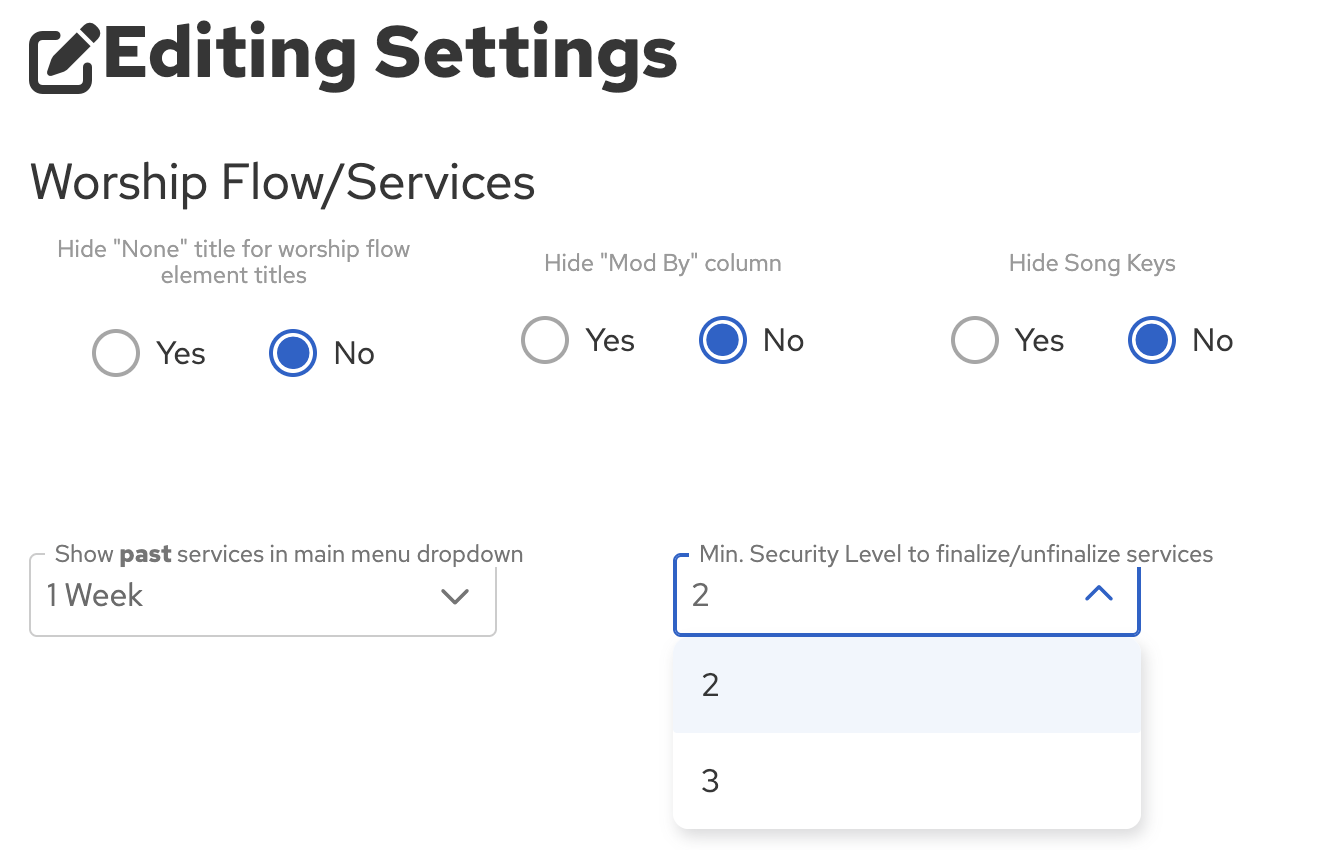Image resolution: width=1330 pixels, height=850 pixels.
Task: Collapse security level list with up chevron
Action: coord(1098,594)
